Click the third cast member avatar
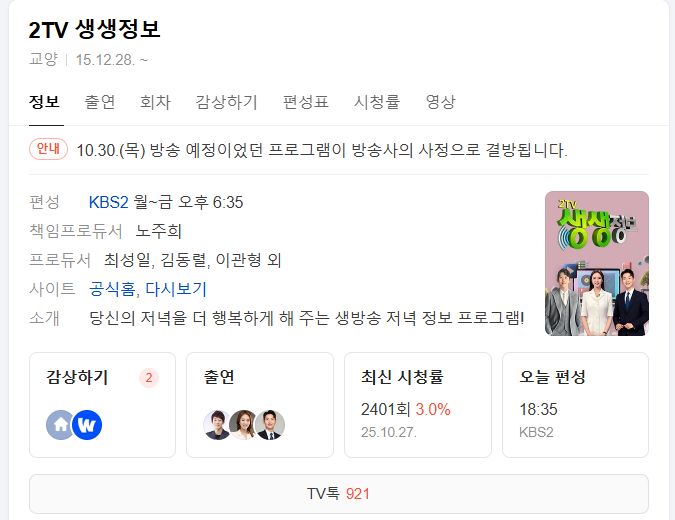This screenshot has width=675, height=520. coord(270,425)
